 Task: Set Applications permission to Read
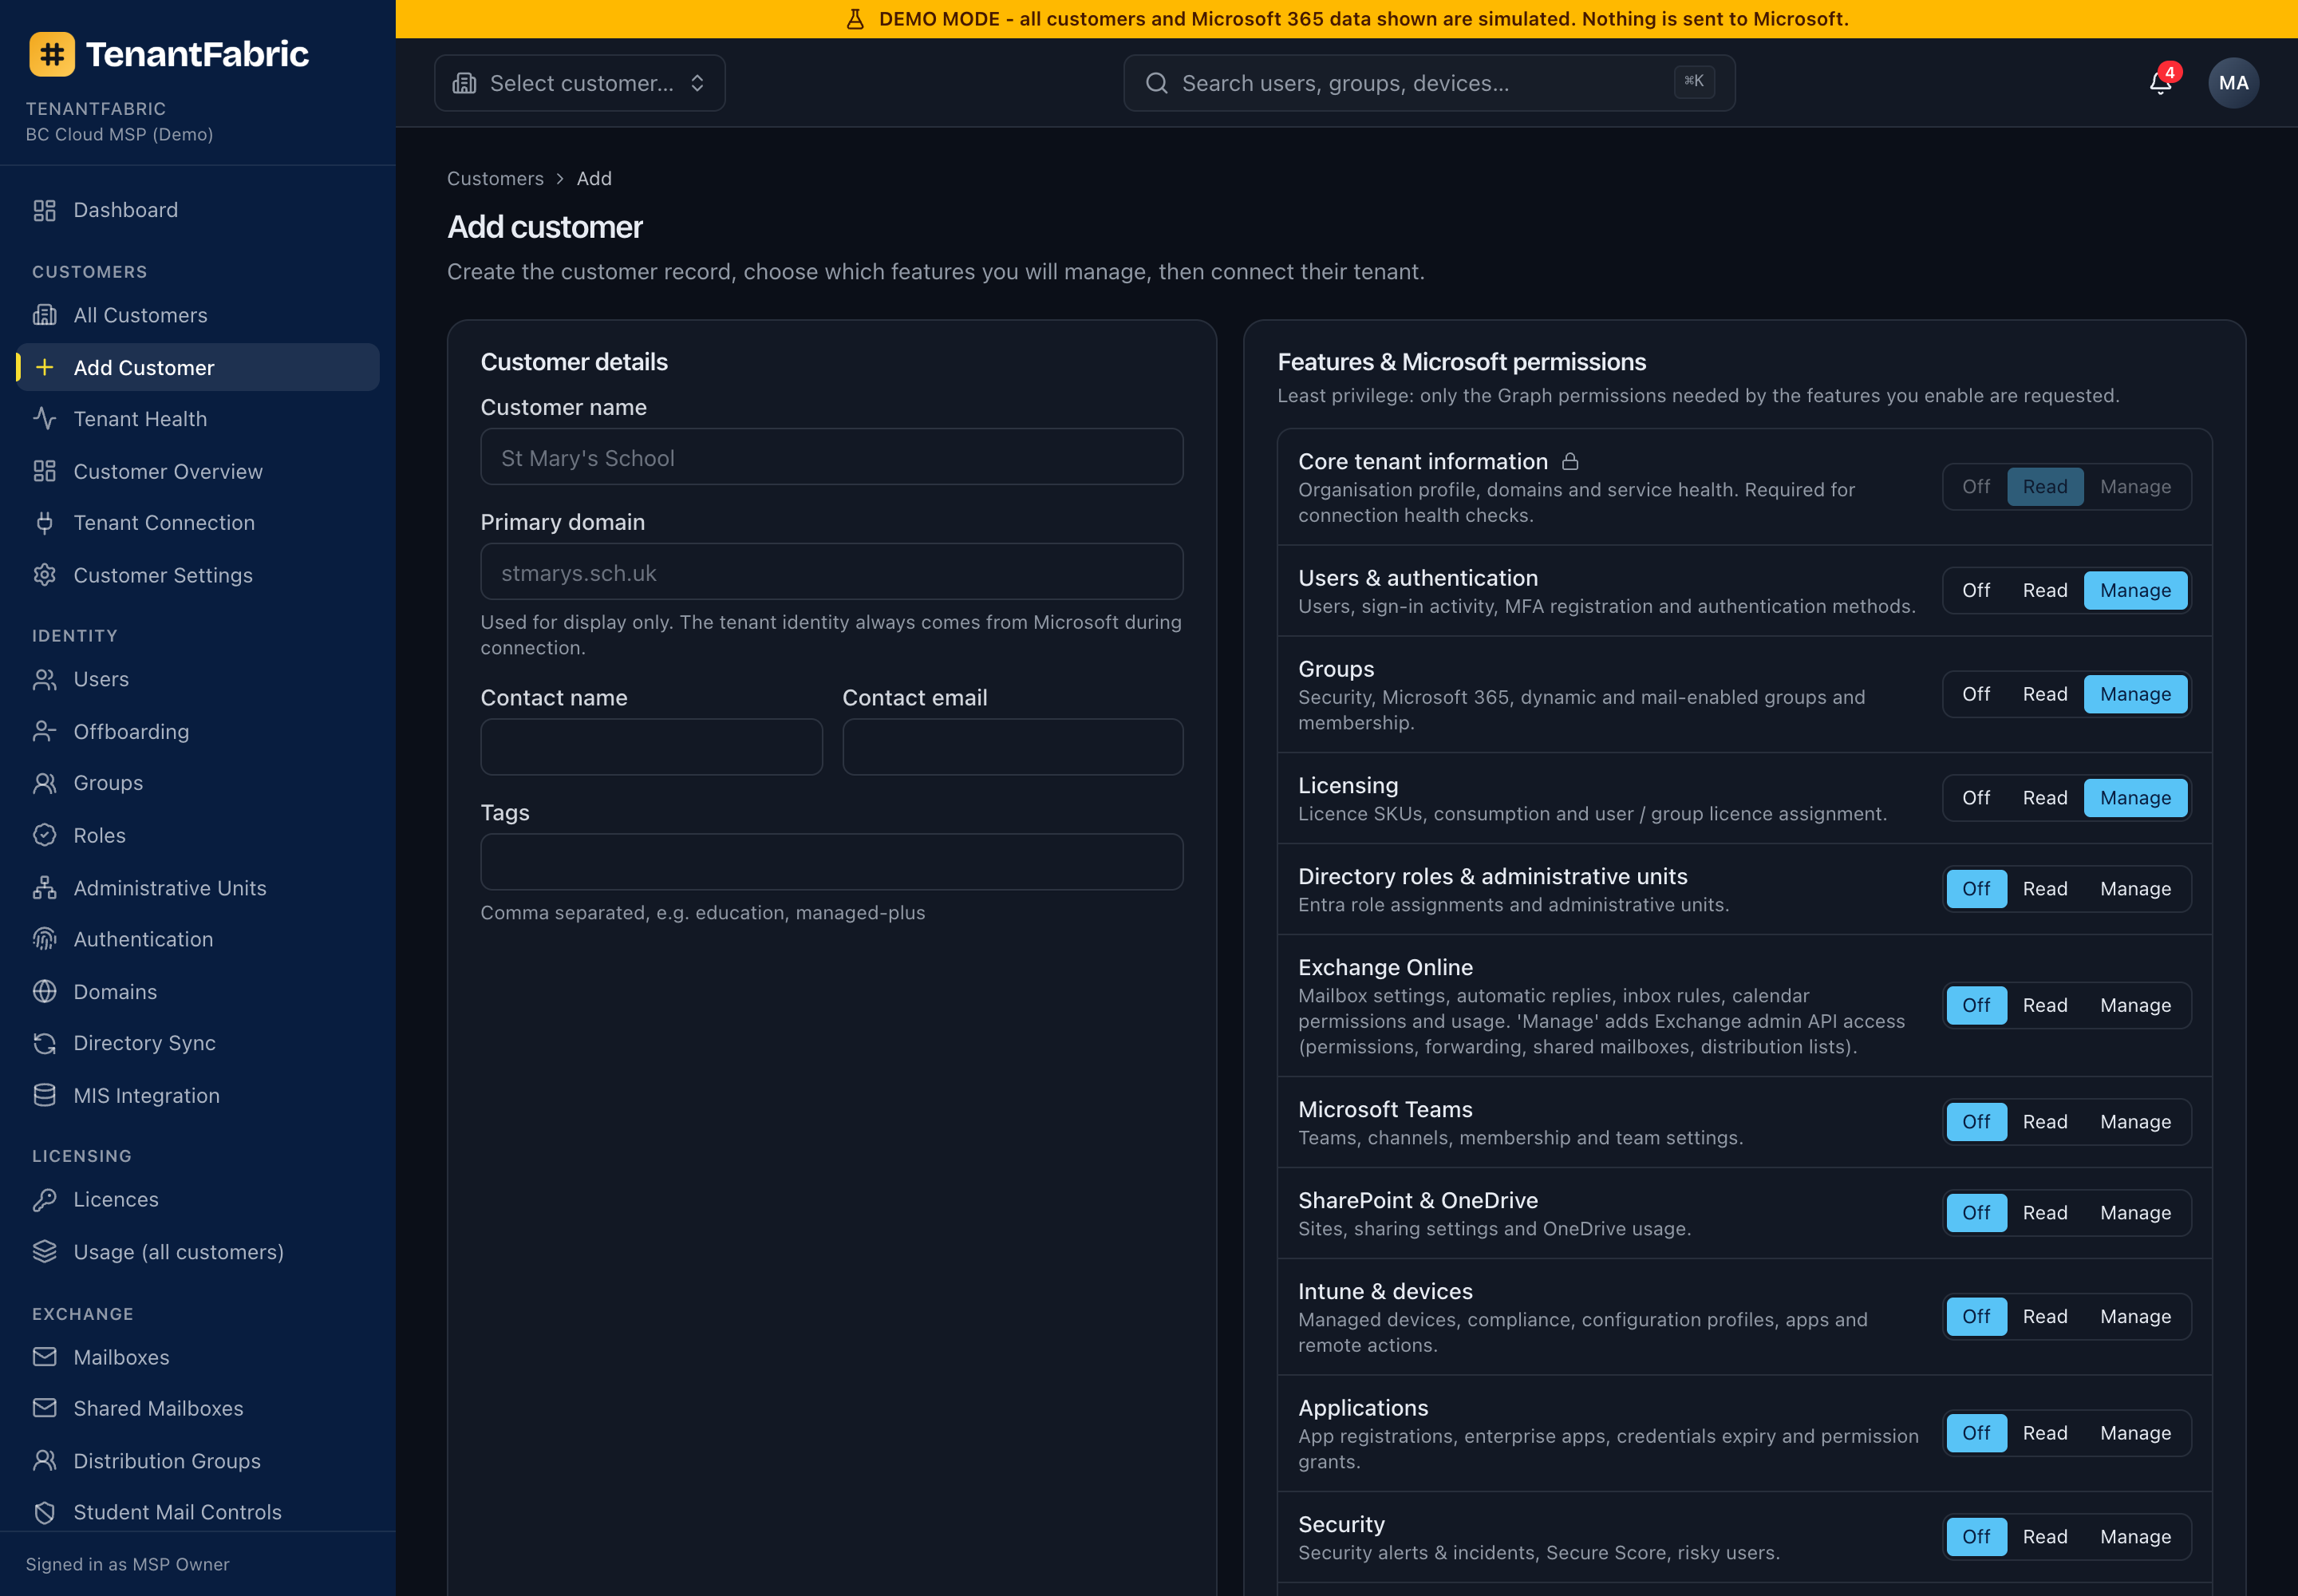tap(2045, 1433)
